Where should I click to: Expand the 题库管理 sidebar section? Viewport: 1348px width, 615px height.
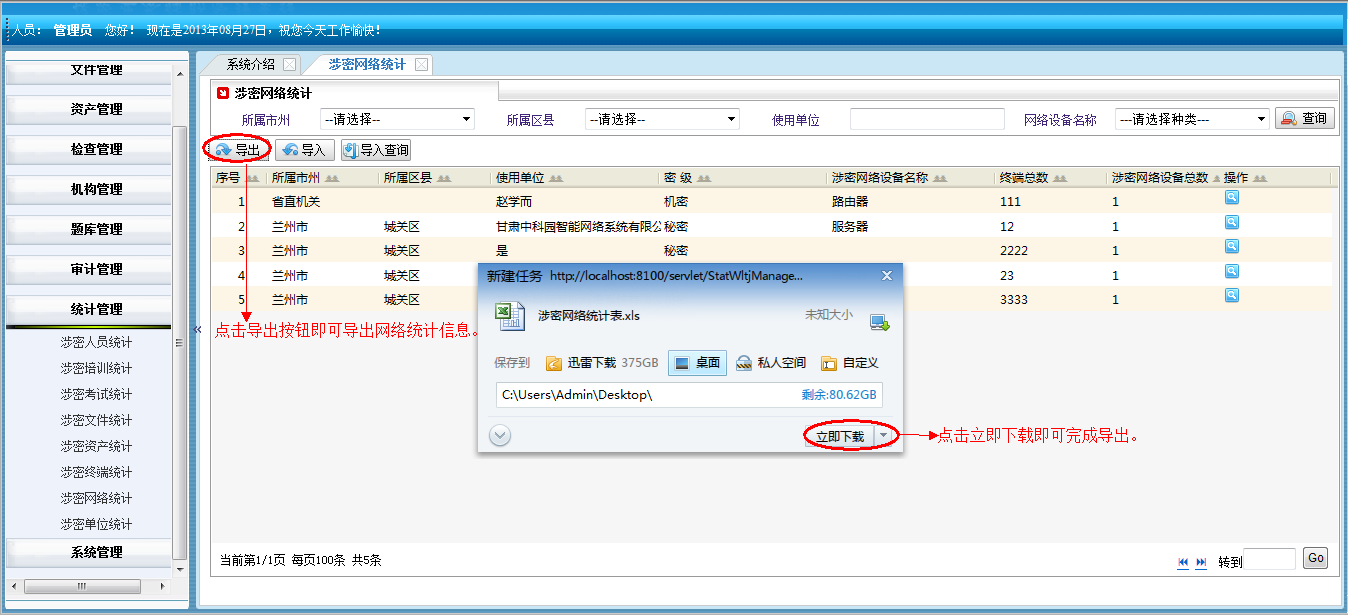point(89,229)
